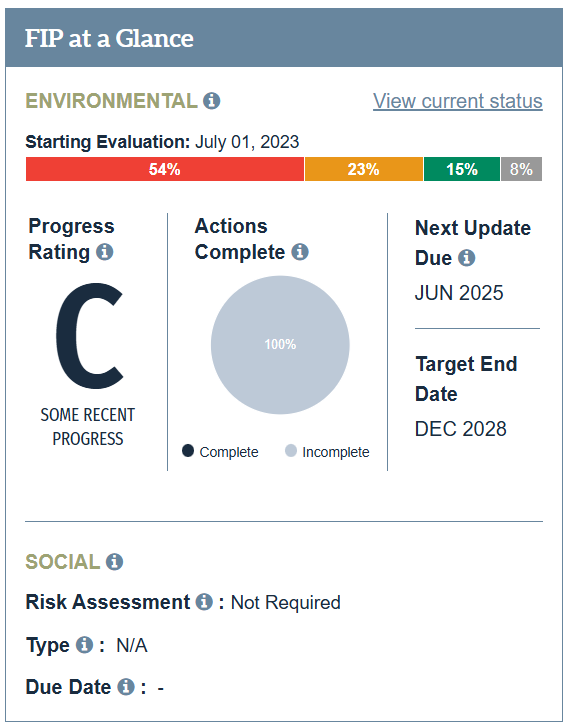Click the Environmental info icon

point(211,101)
